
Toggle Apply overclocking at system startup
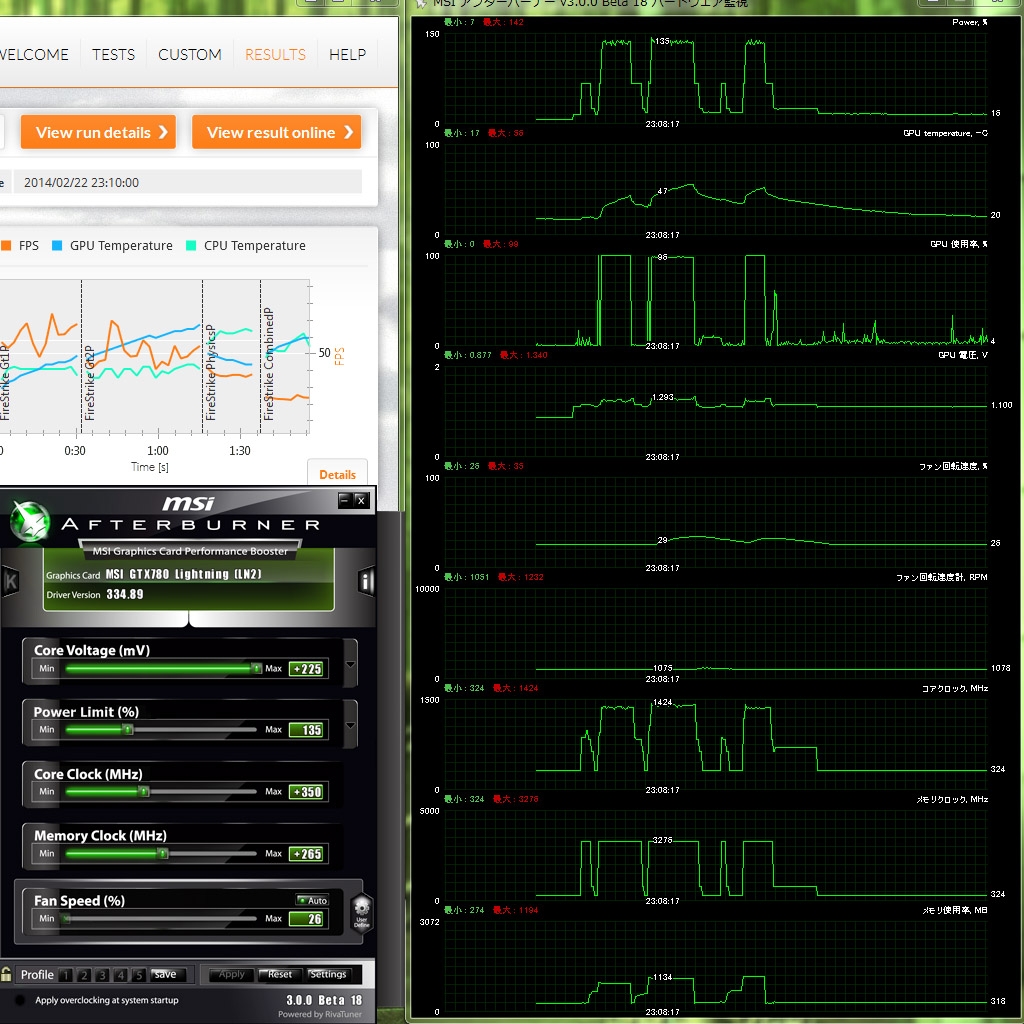click(x=20, y=1000)
